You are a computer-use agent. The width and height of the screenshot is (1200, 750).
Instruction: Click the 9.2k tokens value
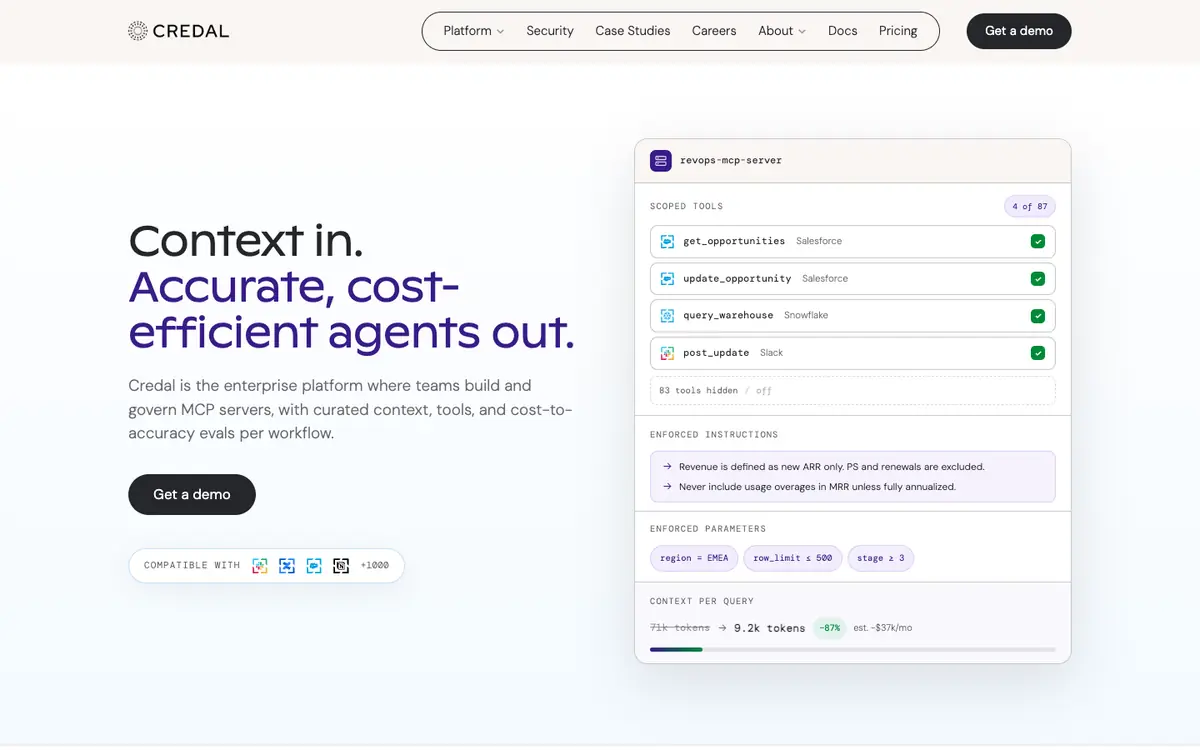769,628
